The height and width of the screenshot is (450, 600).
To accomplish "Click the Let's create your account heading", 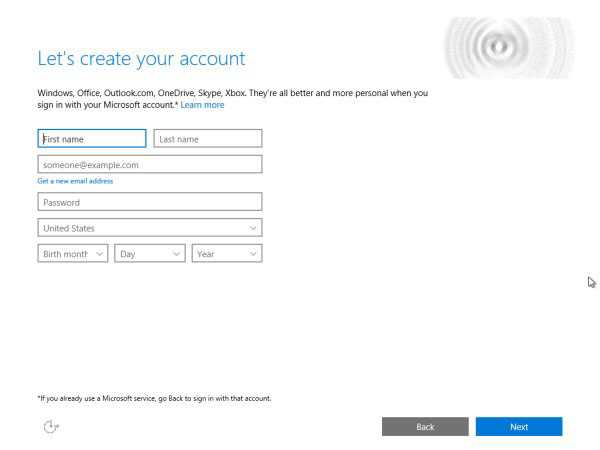I will click(141, 59).
